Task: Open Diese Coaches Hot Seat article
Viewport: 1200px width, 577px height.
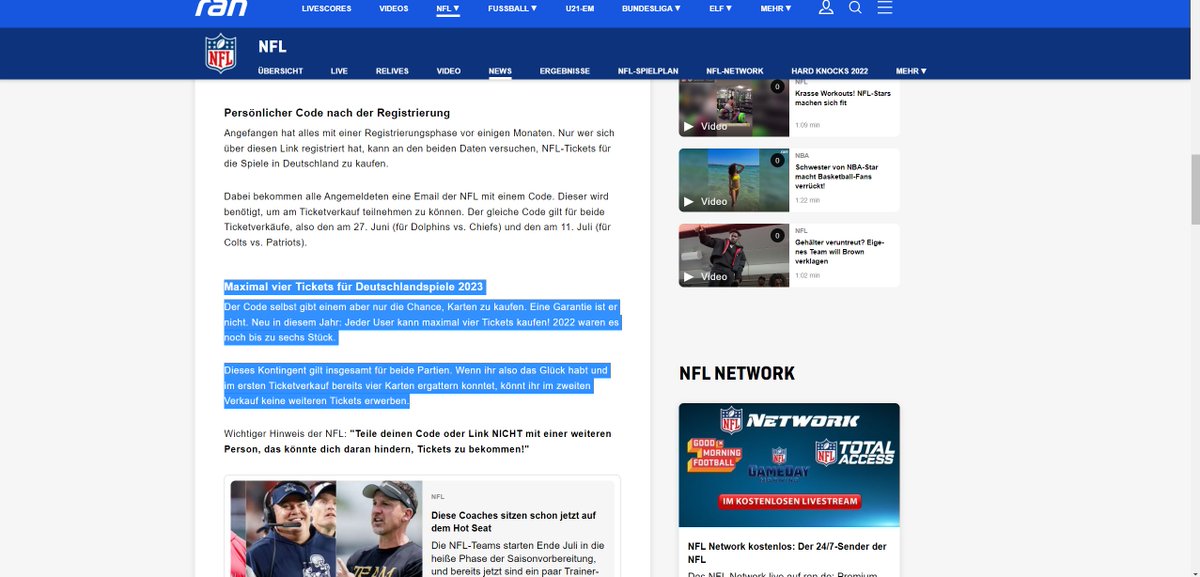Action: pyautogui.click(x=514, y=521)
